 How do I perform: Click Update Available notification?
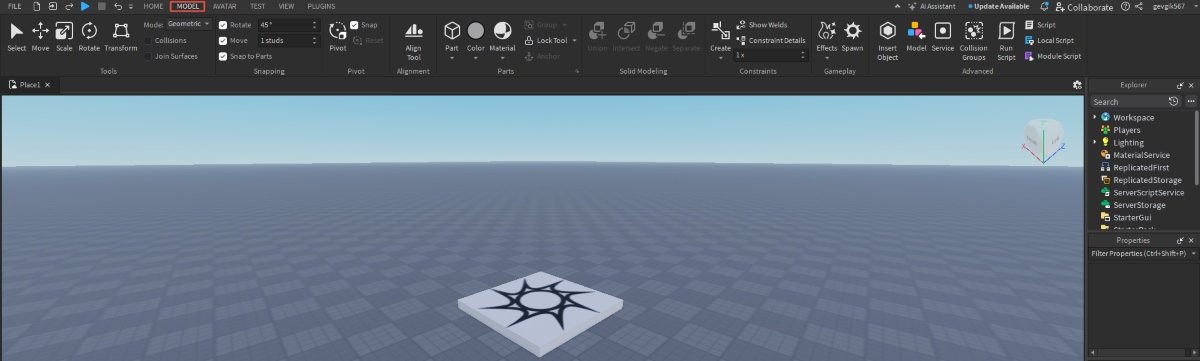[x=1002, y=6]
